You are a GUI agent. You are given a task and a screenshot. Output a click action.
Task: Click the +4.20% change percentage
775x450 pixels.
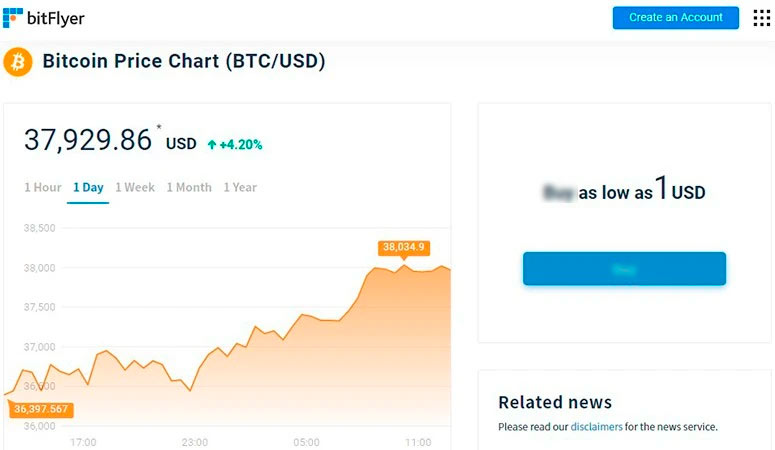coord(241,144)
